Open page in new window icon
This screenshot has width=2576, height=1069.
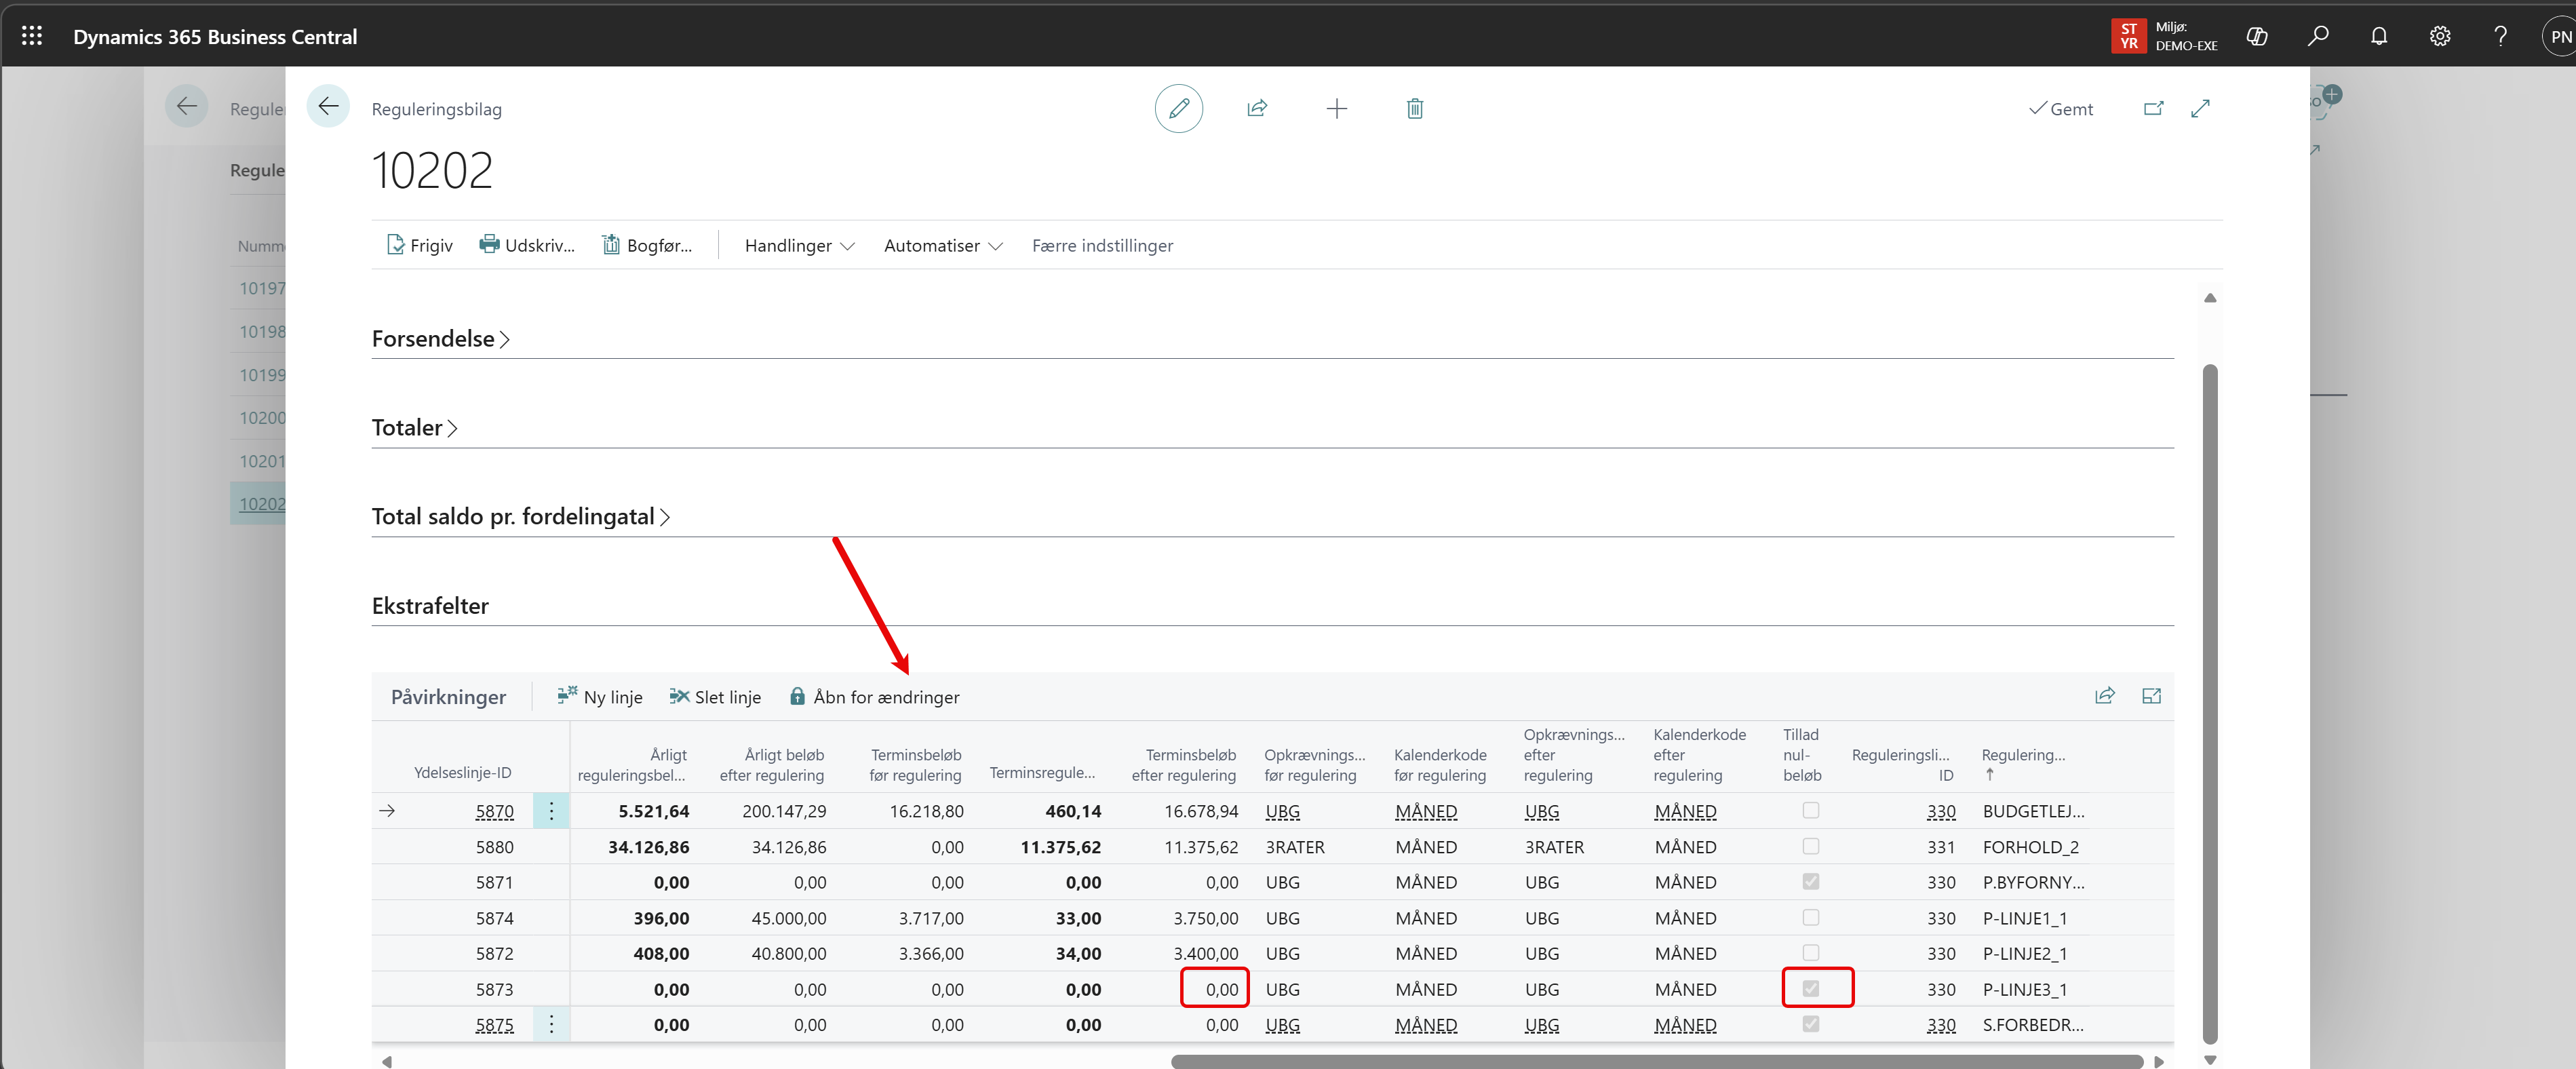(2153, 108)
